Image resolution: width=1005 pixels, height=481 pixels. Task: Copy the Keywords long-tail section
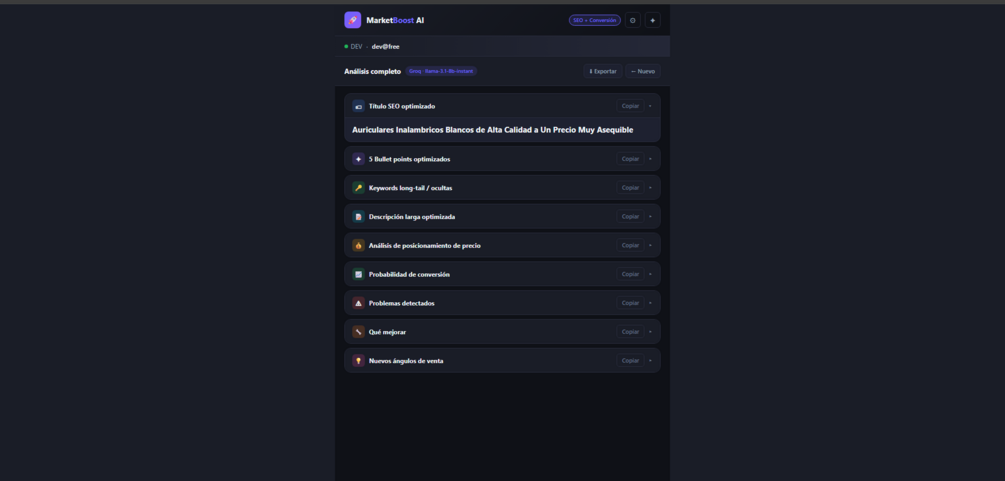[631, 188]
